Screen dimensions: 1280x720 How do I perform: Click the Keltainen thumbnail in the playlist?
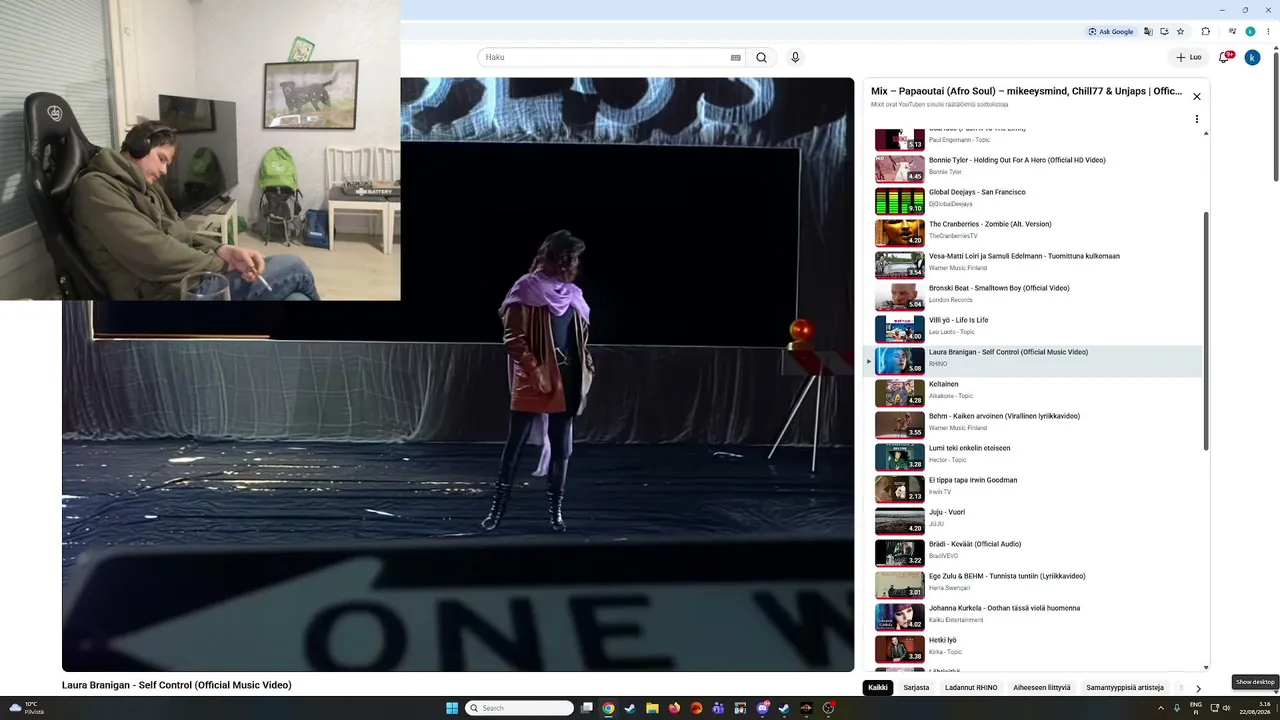point(900,393)
